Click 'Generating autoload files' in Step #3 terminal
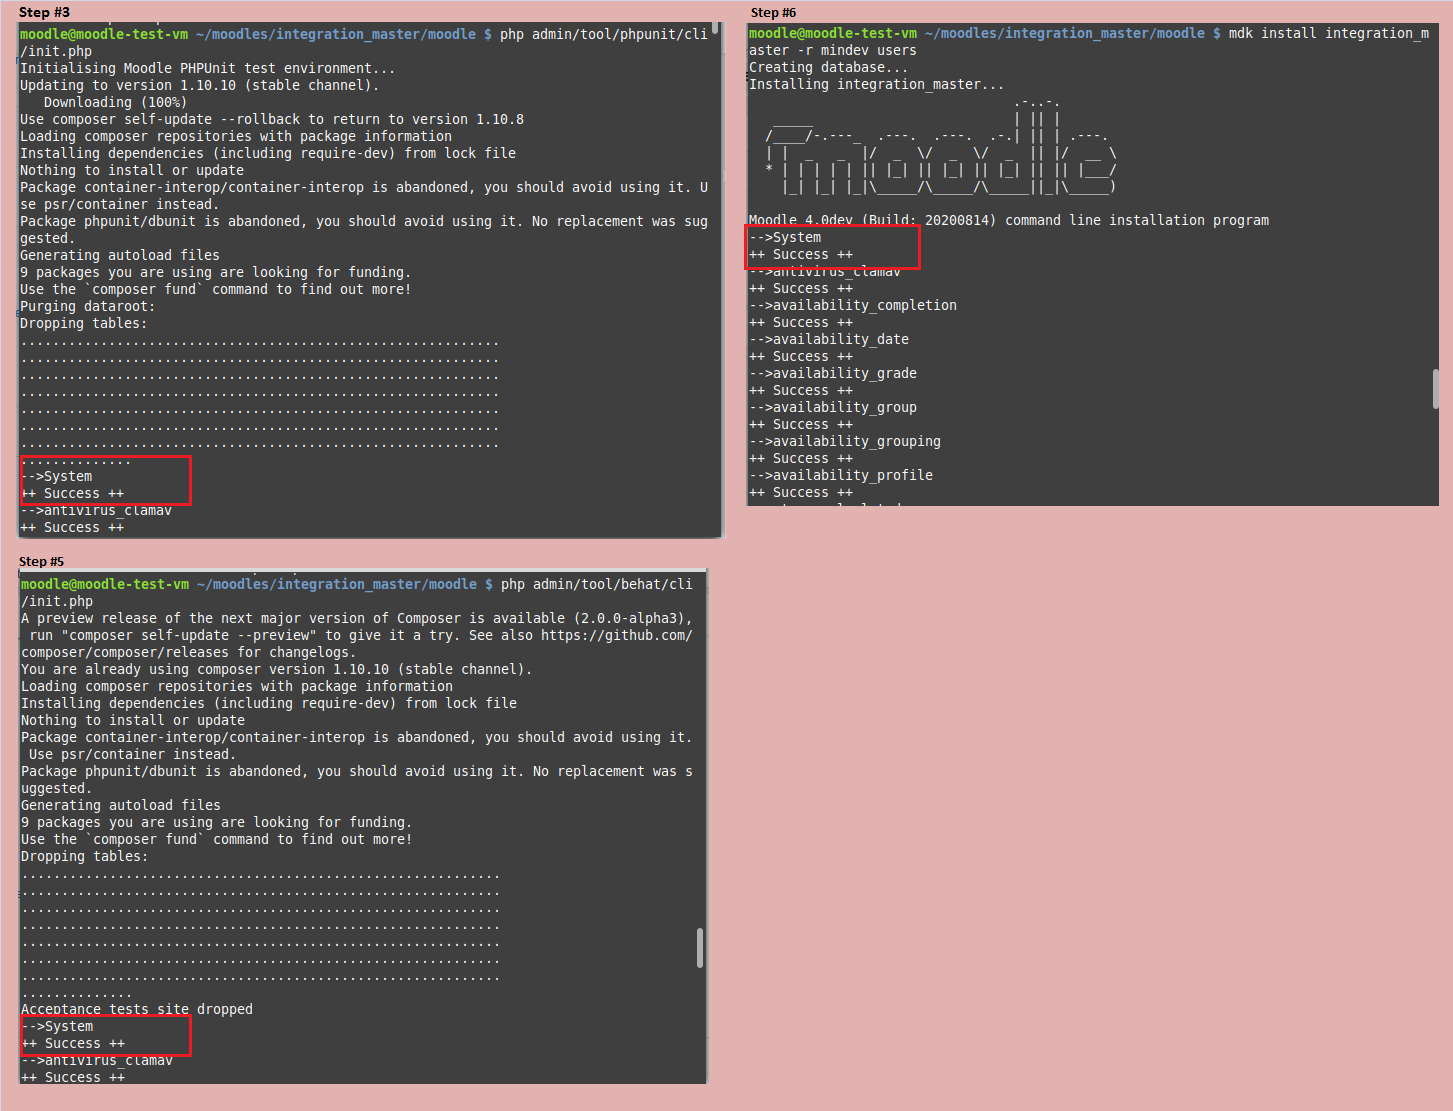Screen dimensions: 1453x1111 point(120,255)
